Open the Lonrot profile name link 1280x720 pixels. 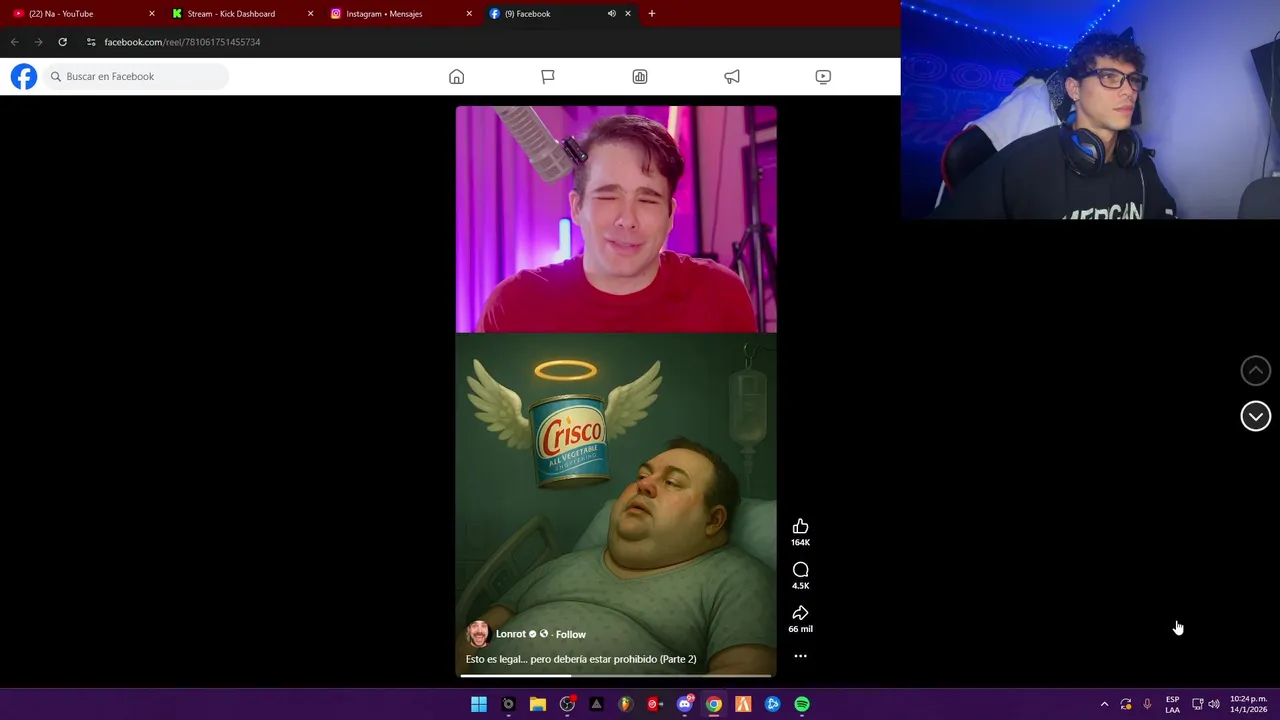click(x=510, y=634)
